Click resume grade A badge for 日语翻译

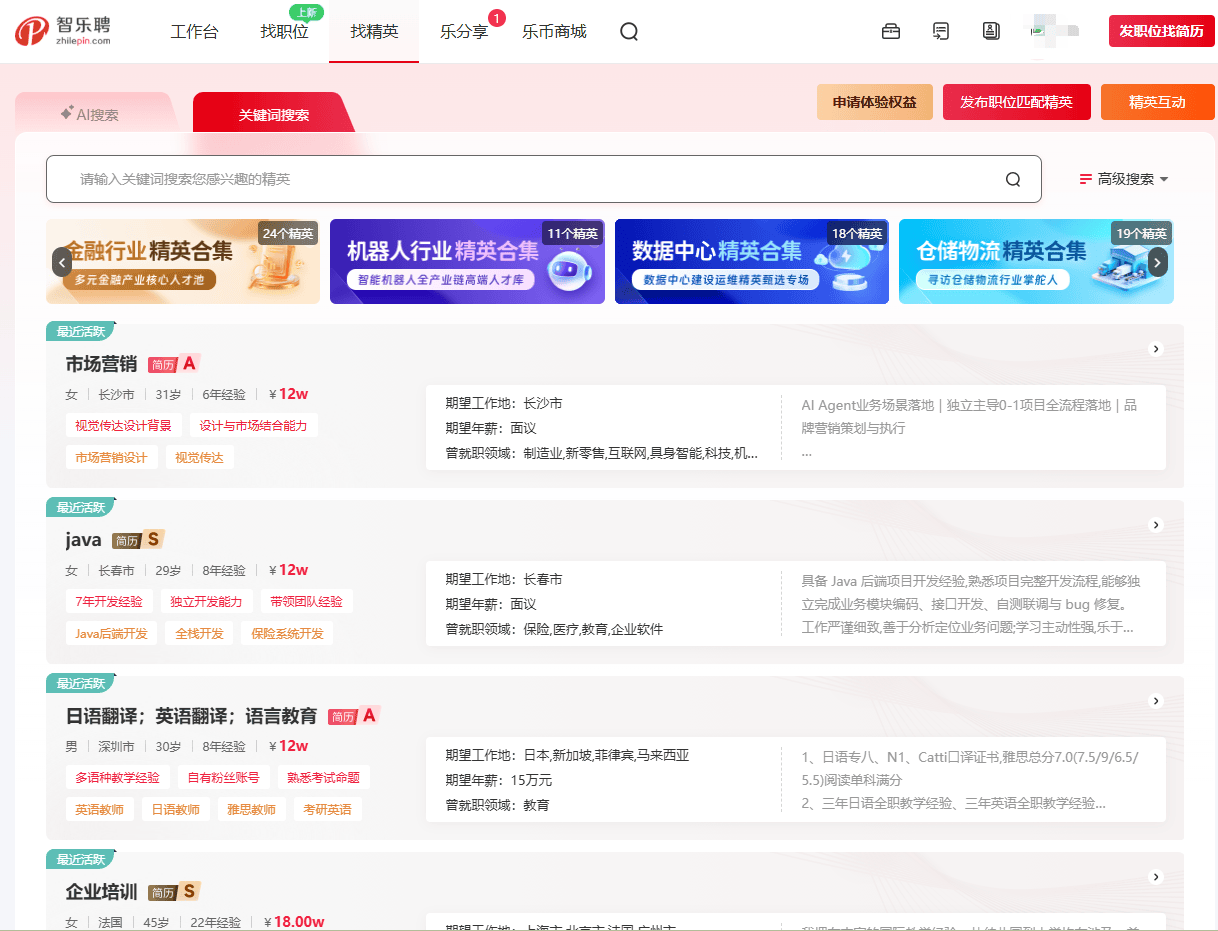[354, 716]
